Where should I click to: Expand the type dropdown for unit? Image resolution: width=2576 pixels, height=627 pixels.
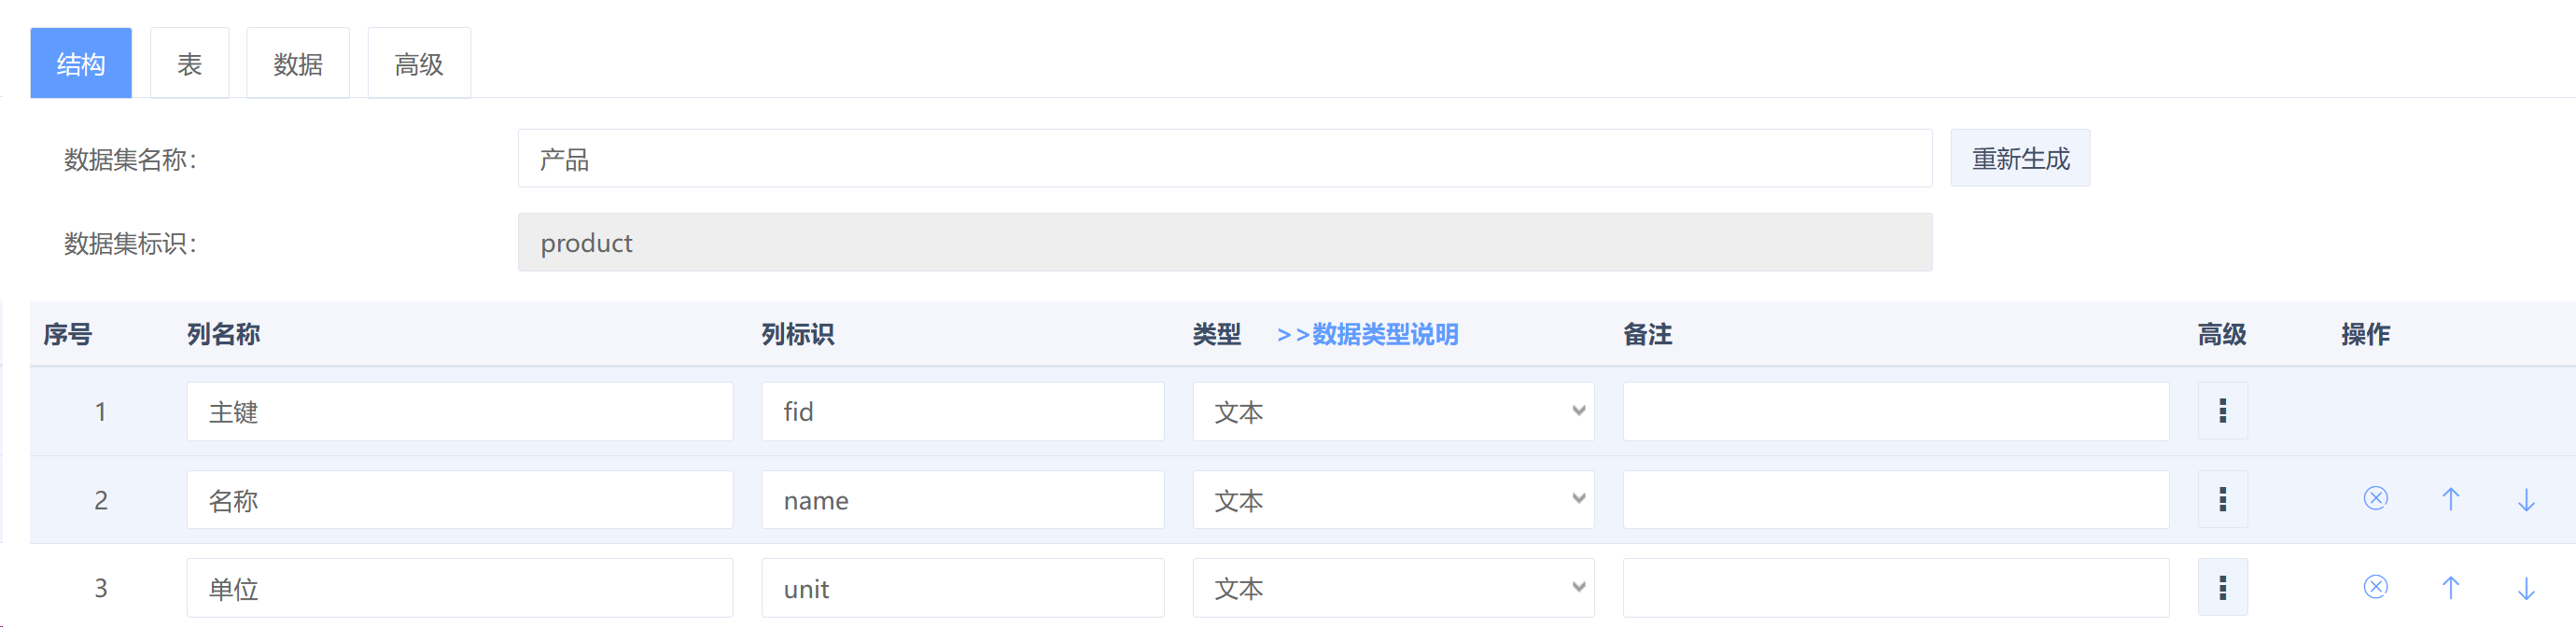tap(1393, 587)
